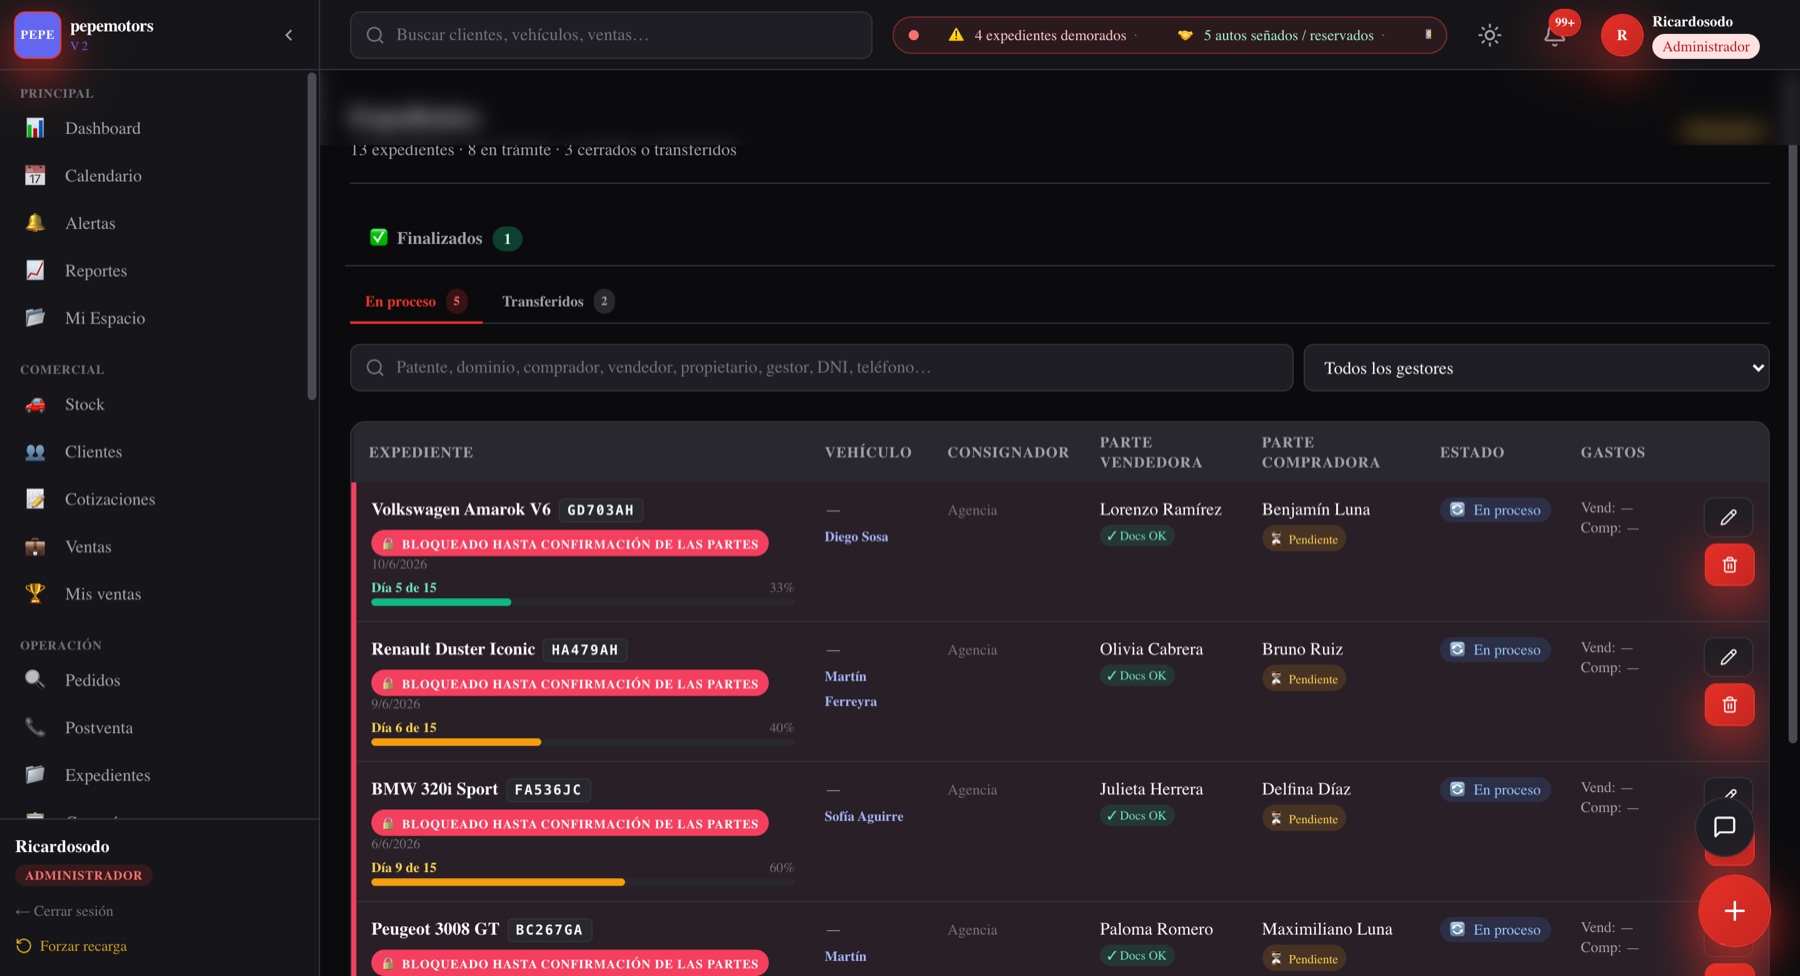The width and height of the screenshot is (1800, 976).
Task: Click the Docs OK badge for Julieta Herrera
Action: [x=1137, y=816]
